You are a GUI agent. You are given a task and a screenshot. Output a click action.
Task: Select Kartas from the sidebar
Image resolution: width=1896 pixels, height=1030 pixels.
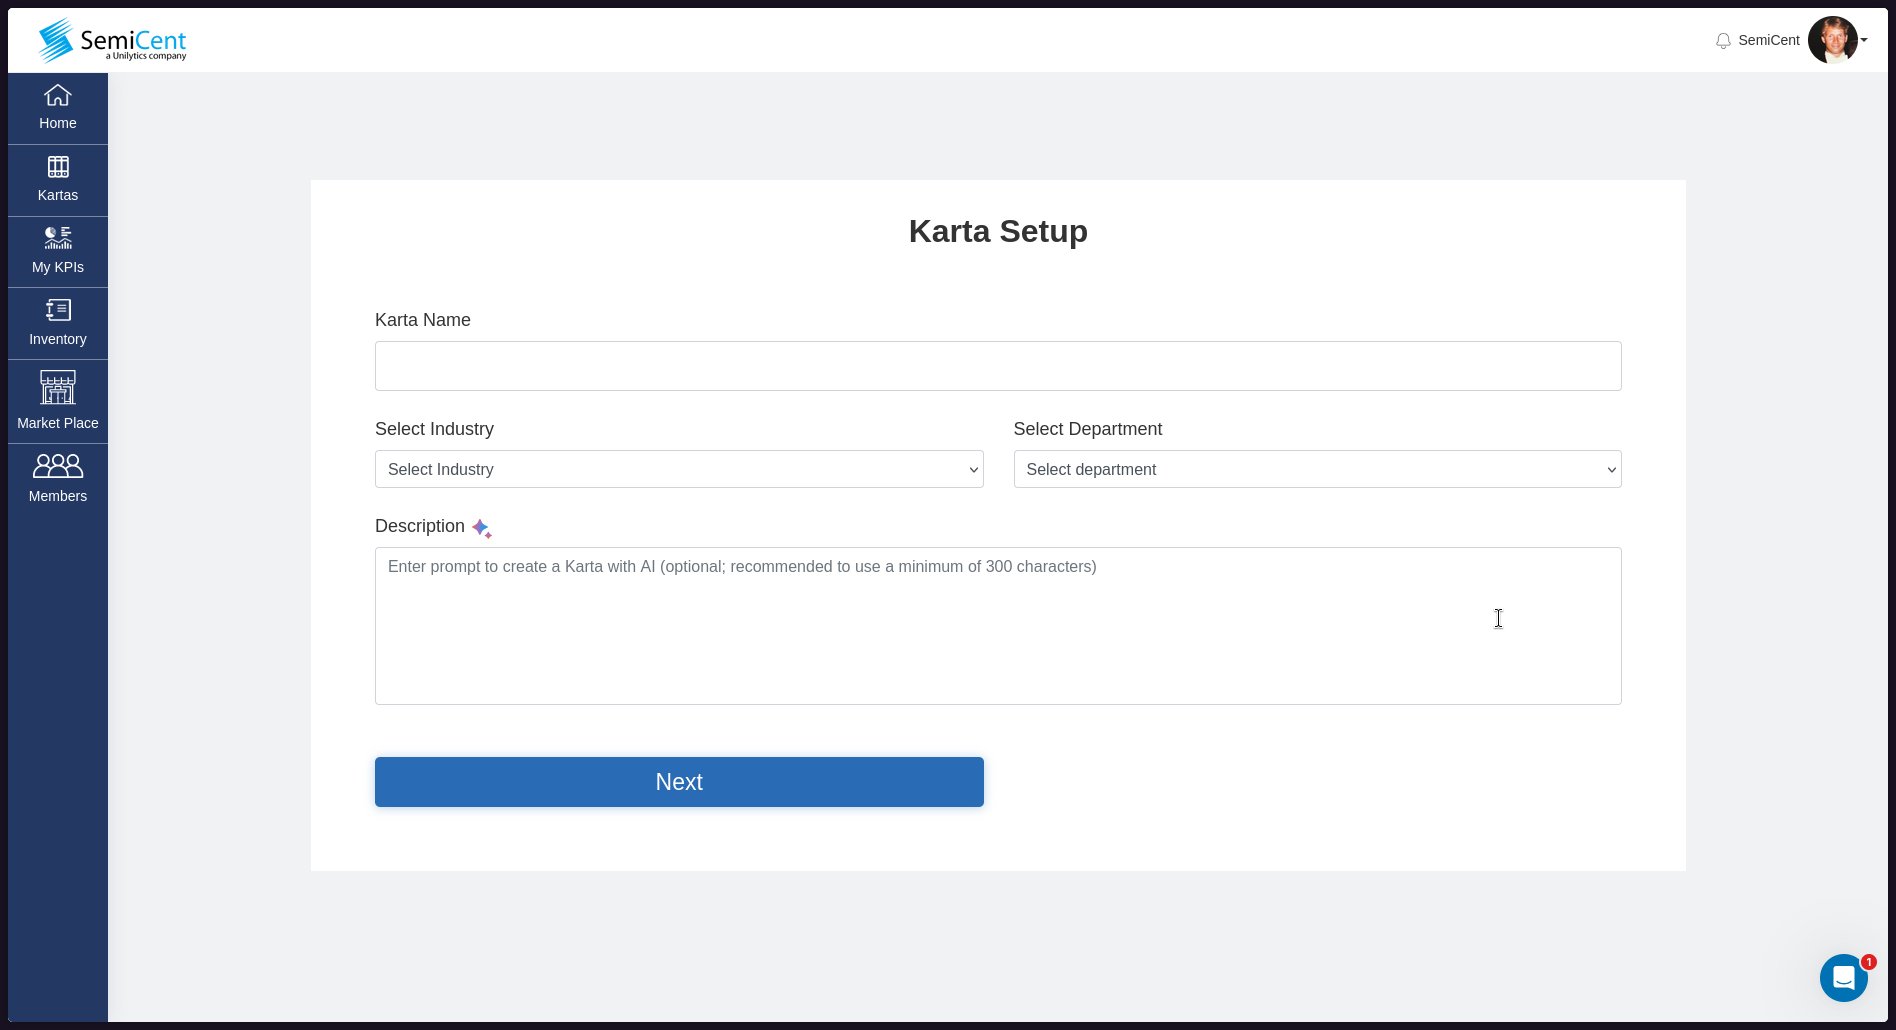coord(57,179)
